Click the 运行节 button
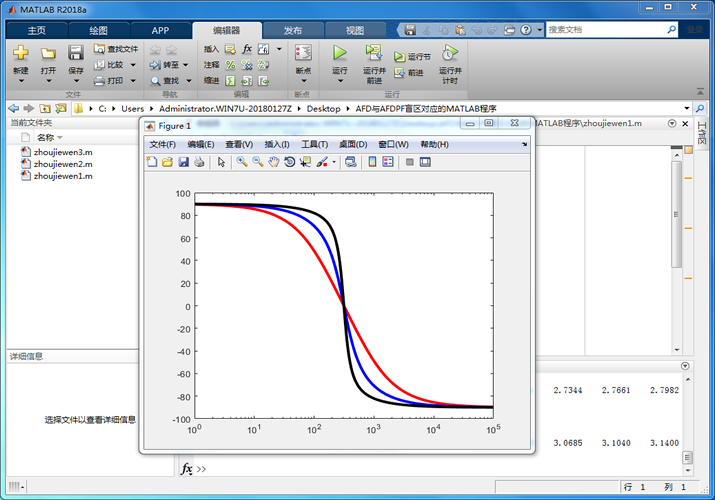Screen dimensions: 715x500 click(412, 57)
